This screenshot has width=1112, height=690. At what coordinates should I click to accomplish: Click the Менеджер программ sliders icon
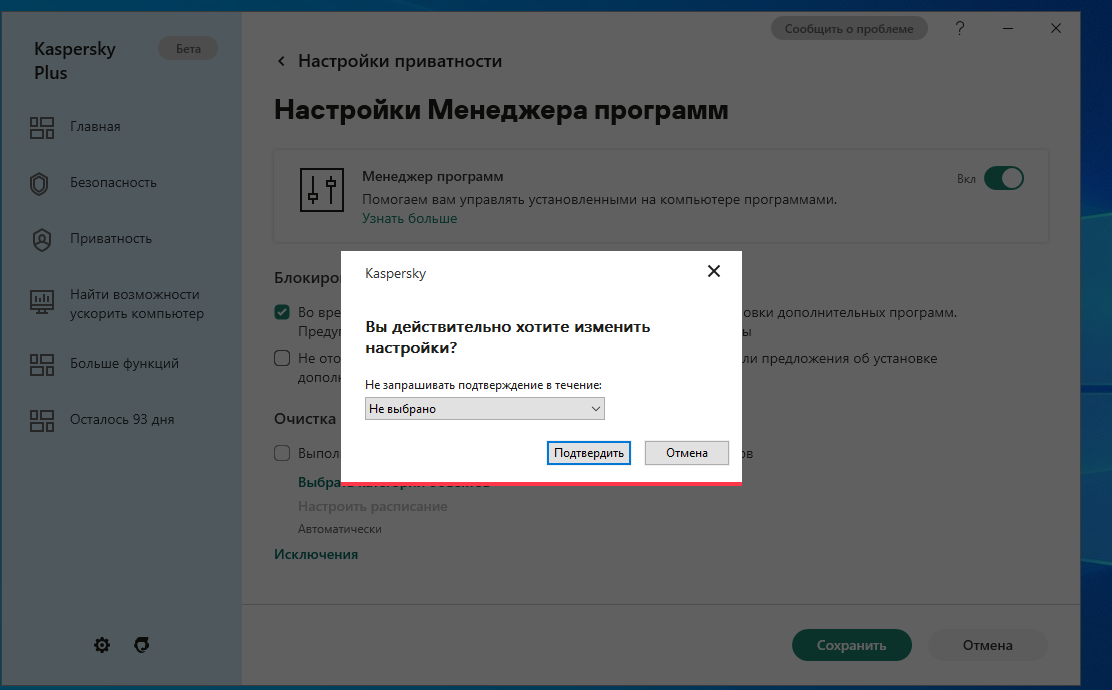tap(322, 190)
